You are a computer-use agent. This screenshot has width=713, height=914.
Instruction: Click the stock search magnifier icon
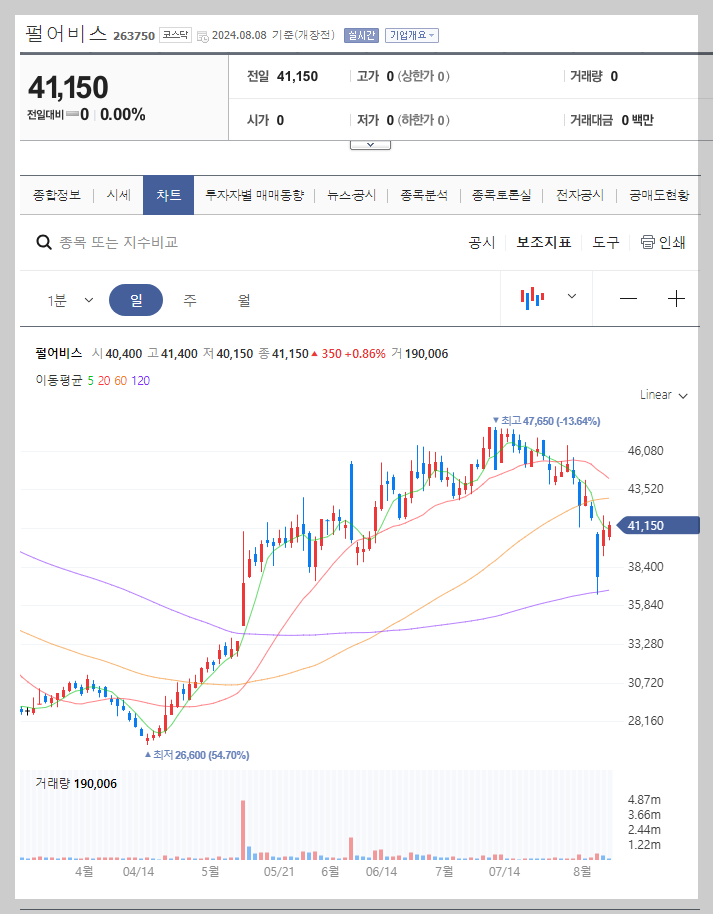(x=44, y=242)
